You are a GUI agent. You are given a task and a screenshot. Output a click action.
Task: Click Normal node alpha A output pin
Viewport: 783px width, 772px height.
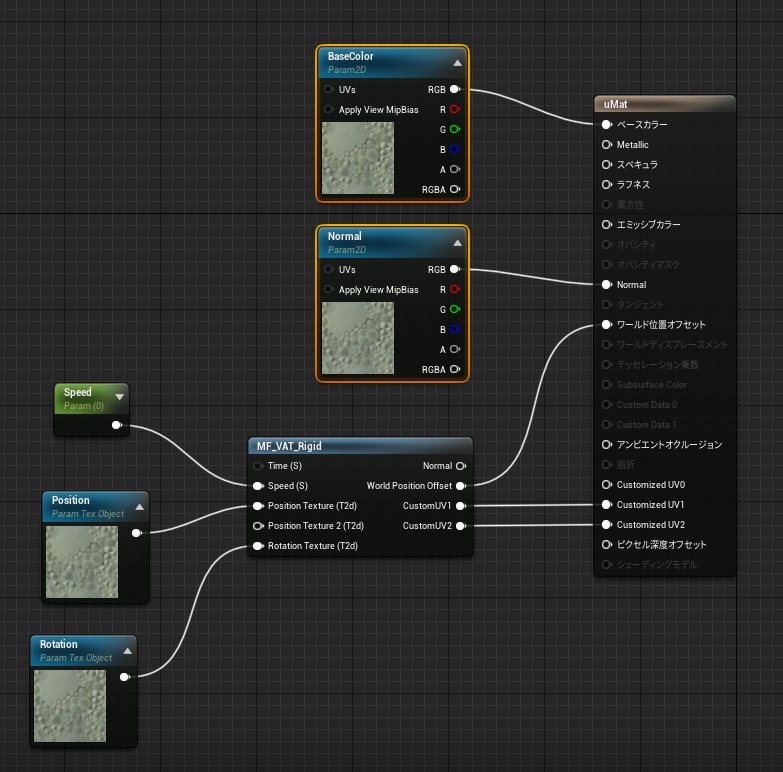click(x=455, y=350)
